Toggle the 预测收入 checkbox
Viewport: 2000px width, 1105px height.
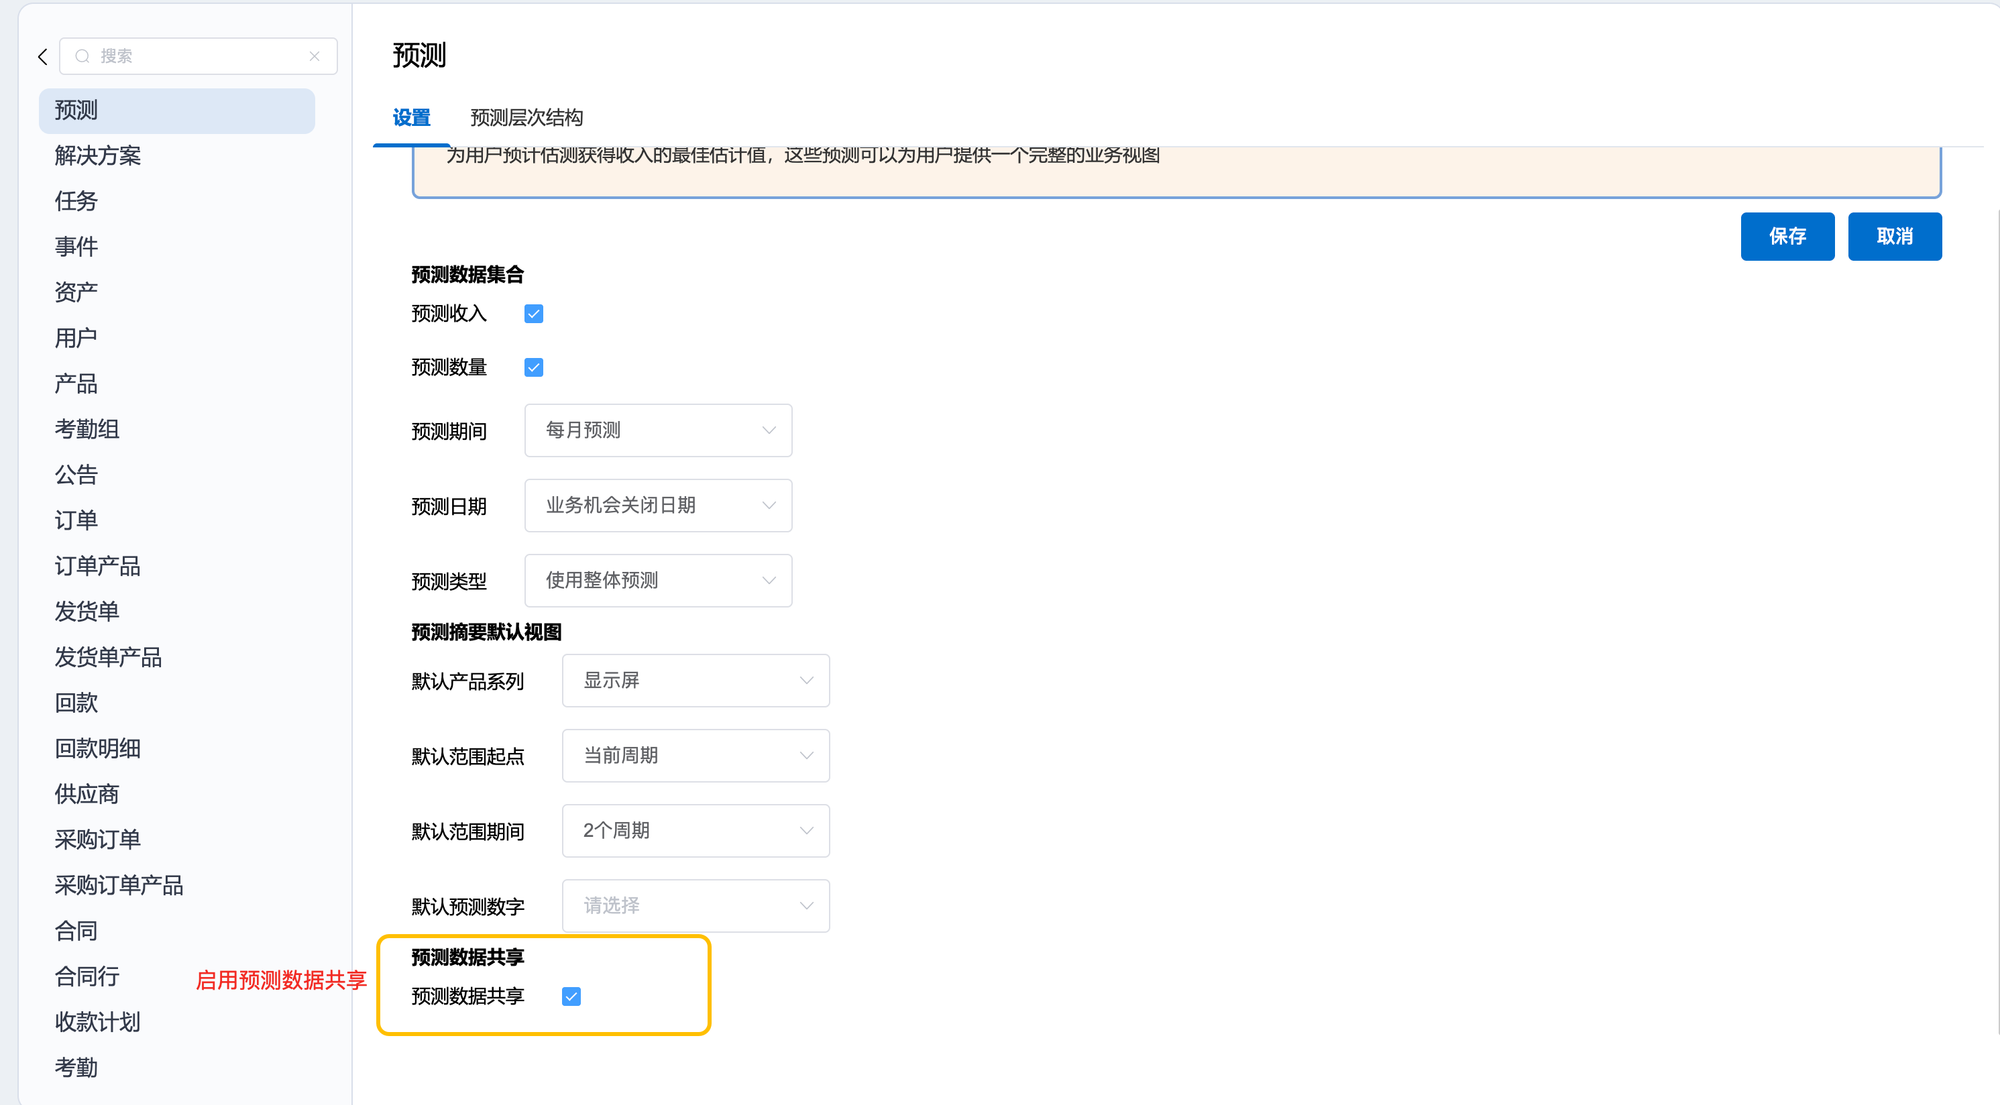tap(534, 314)
